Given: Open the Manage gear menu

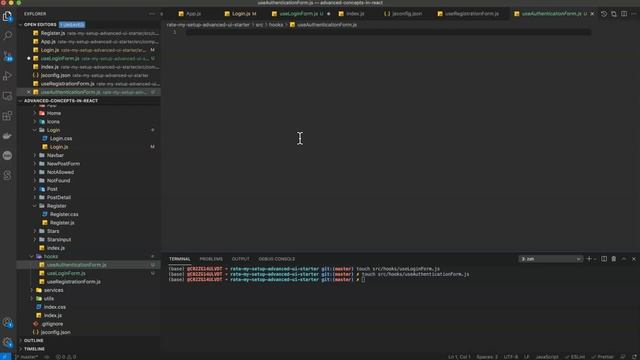Looking at the screenshot, I should point(7,342).
